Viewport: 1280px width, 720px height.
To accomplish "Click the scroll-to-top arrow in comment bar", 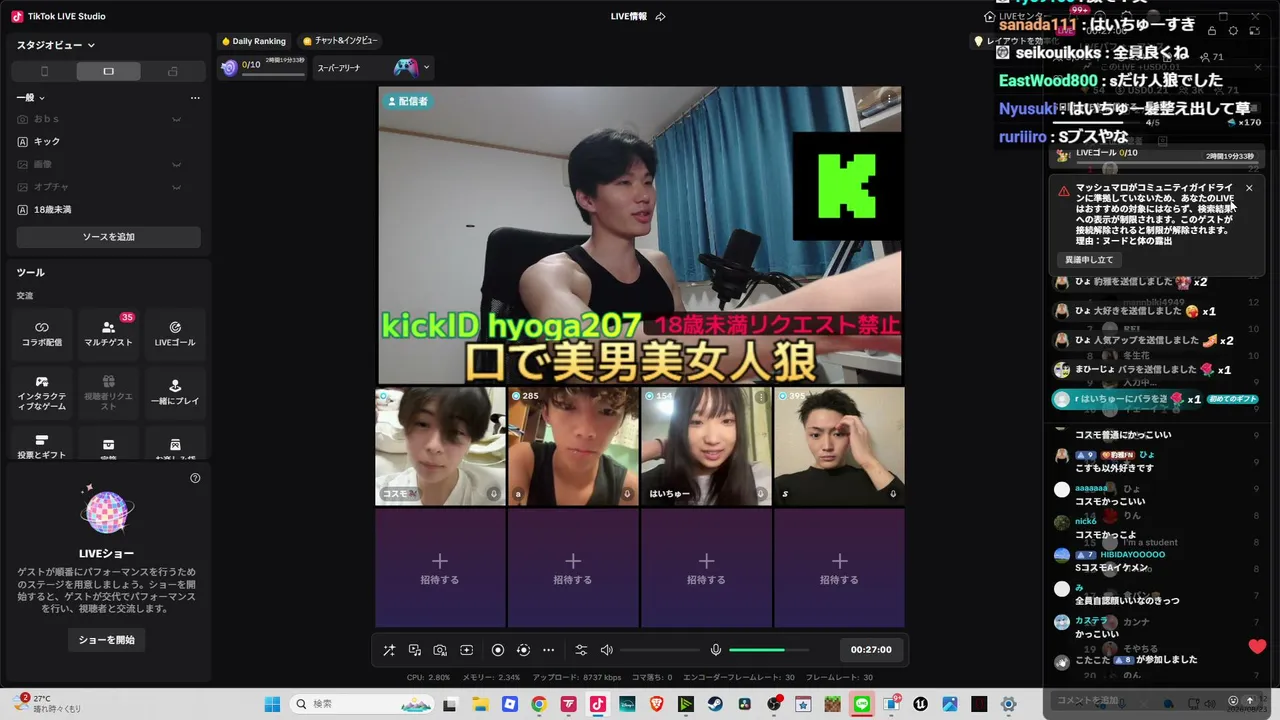I will click(x=1249, y=701).
